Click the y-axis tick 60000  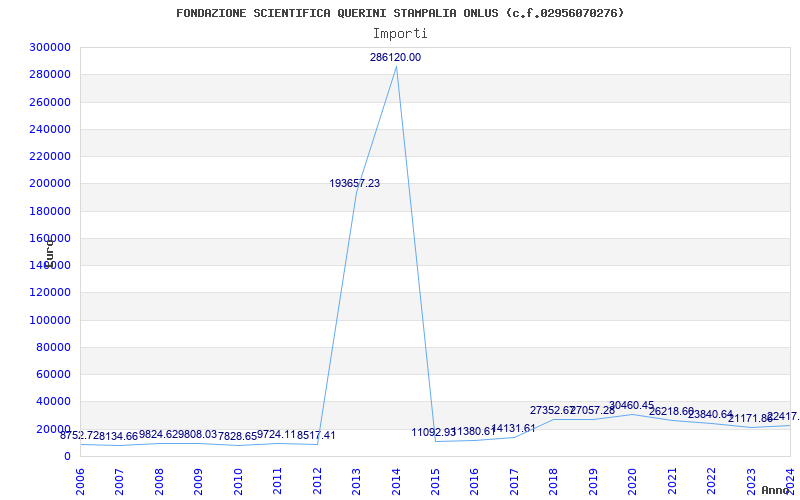click(x=53, y=374)
